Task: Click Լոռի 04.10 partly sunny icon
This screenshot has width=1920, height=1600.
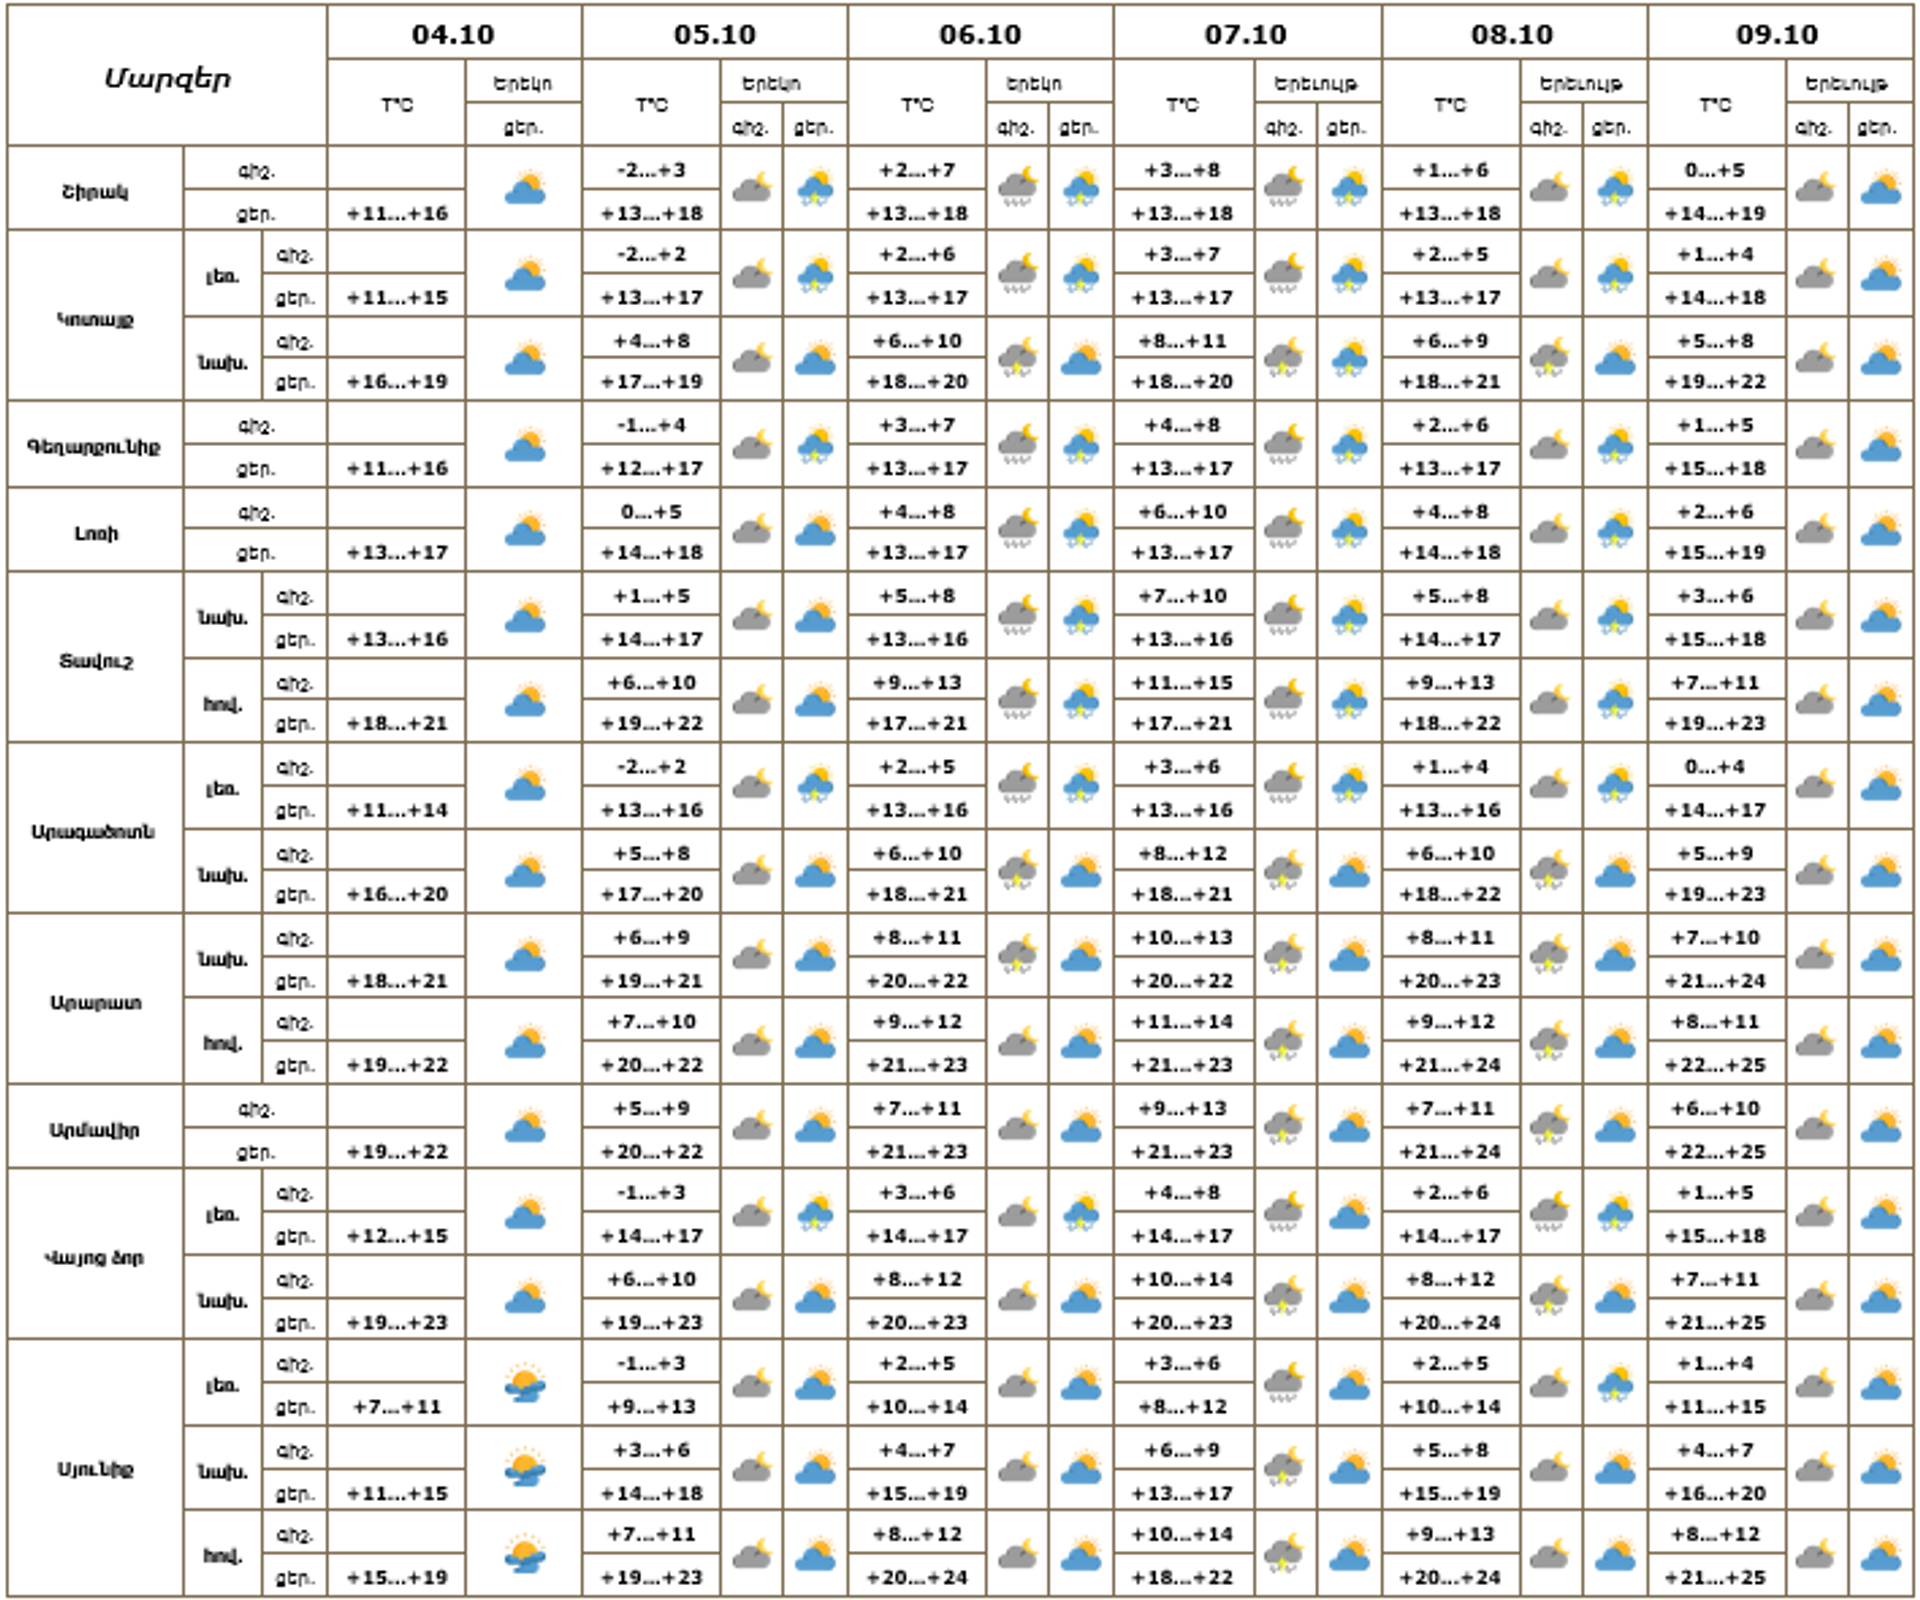Action: click(x=525, y=530)
